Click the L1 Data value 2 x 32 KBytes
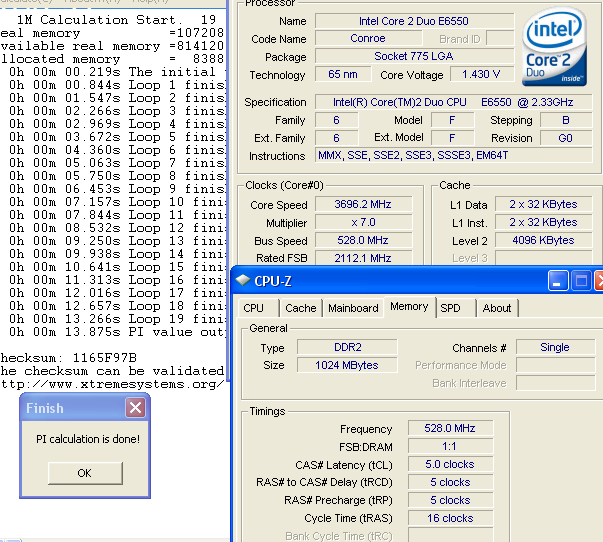The width and height of the screenshot is (603, 542). coord(543,204)
